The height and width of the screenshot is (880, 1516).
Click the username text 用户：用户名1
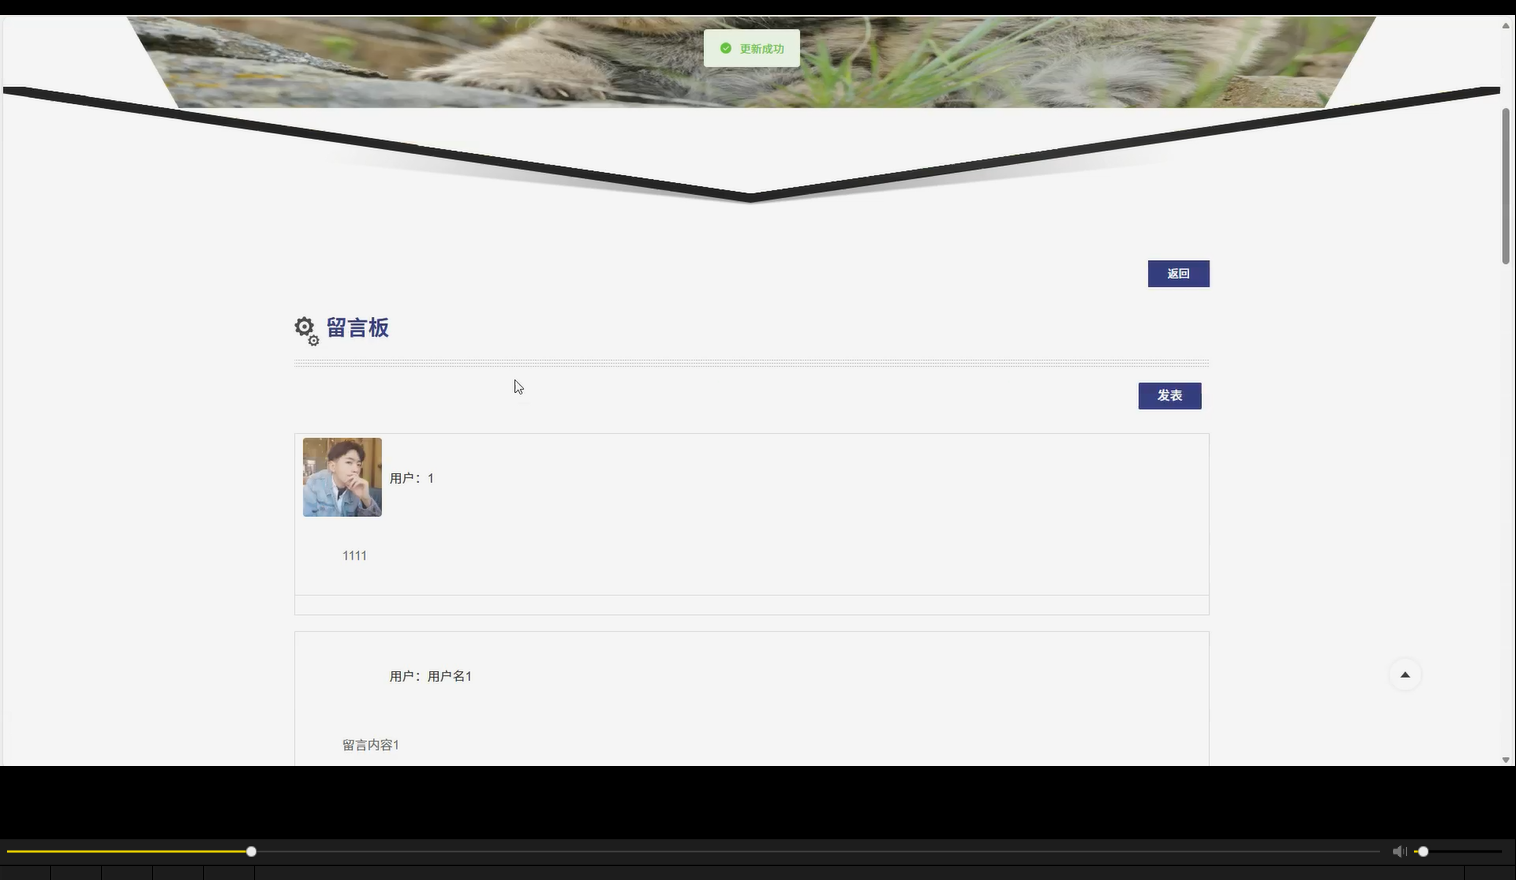coord(431,675)
